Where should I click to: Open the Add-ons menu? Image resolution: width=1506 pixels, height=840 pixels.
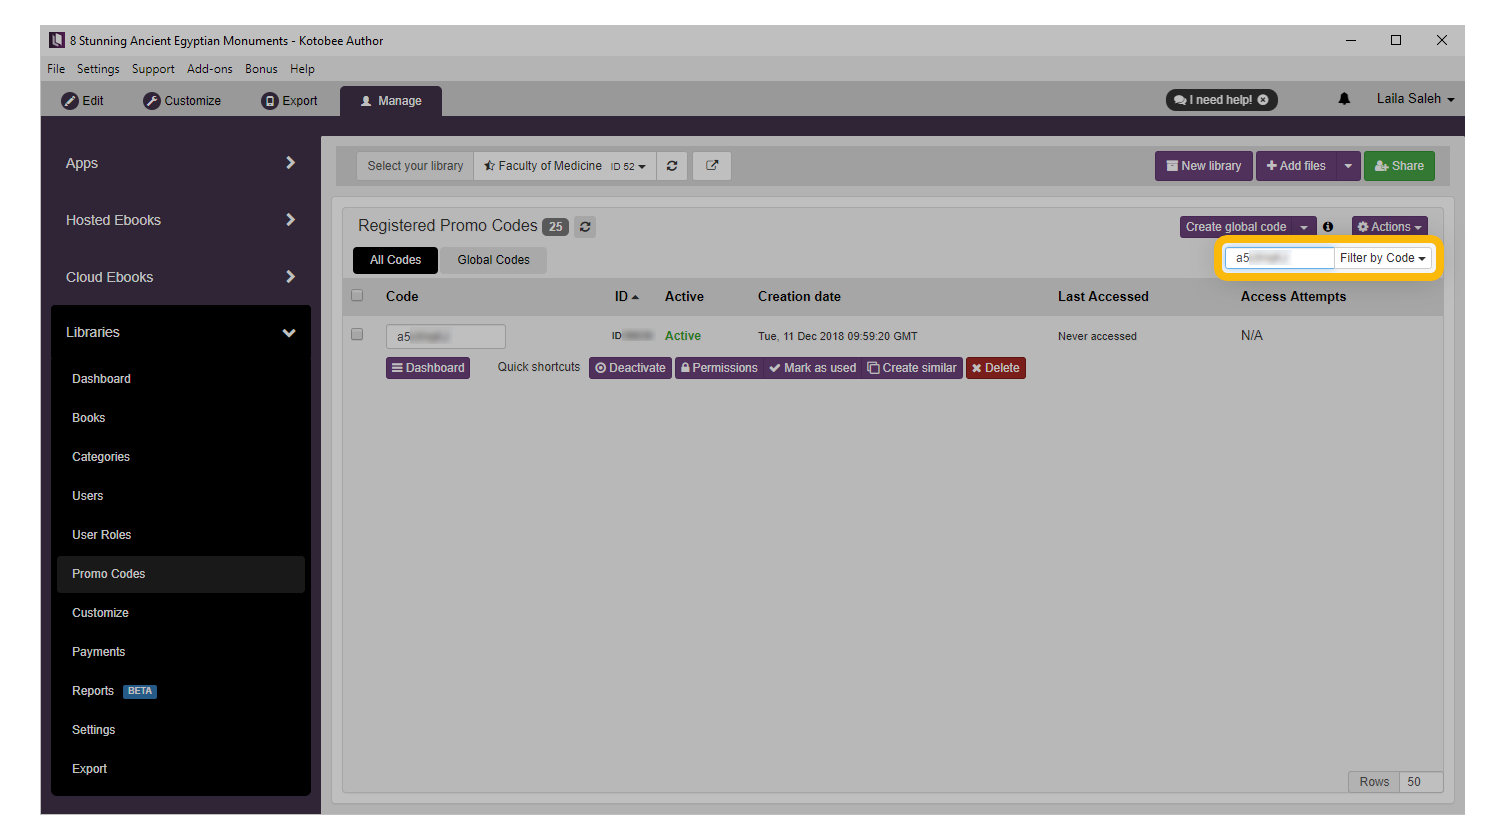click(210, 69)
